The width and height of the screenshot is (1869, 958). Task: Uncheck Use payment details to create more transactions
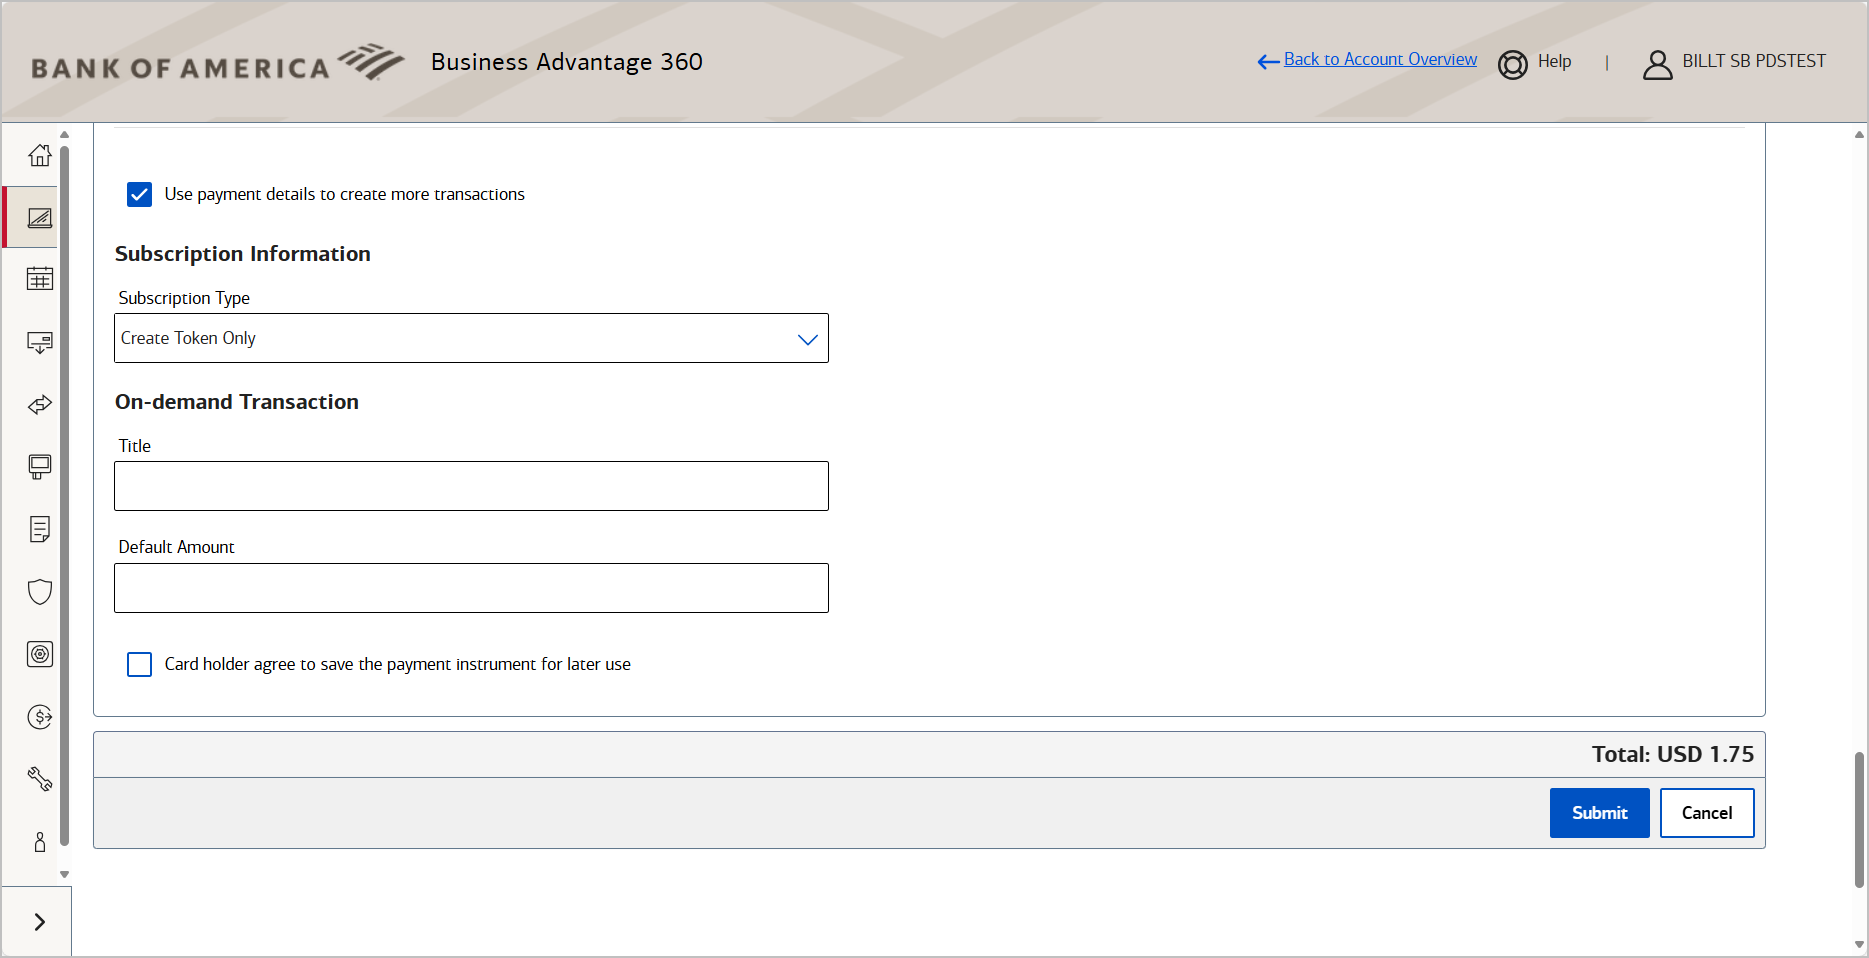click(x=140, y=194)
